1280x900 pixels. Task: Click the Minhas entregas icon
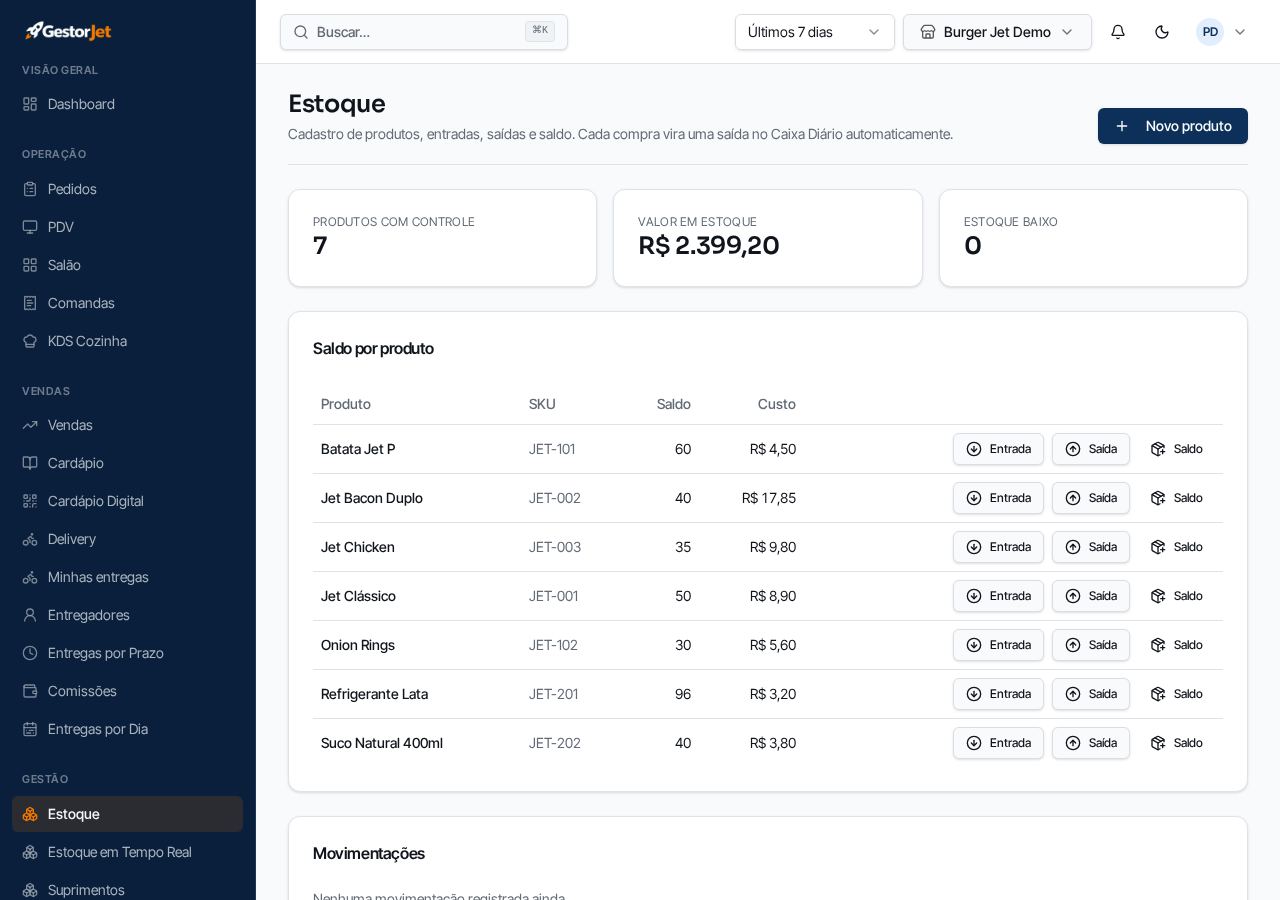(30, 577)
